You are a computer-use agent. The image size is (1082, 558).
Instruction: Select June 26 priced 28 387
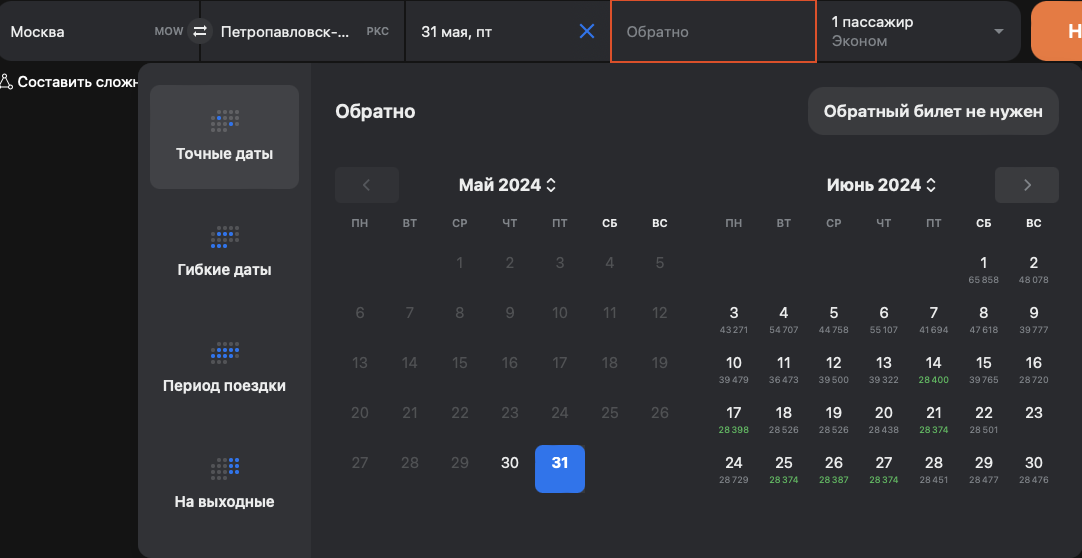(834, 469)
